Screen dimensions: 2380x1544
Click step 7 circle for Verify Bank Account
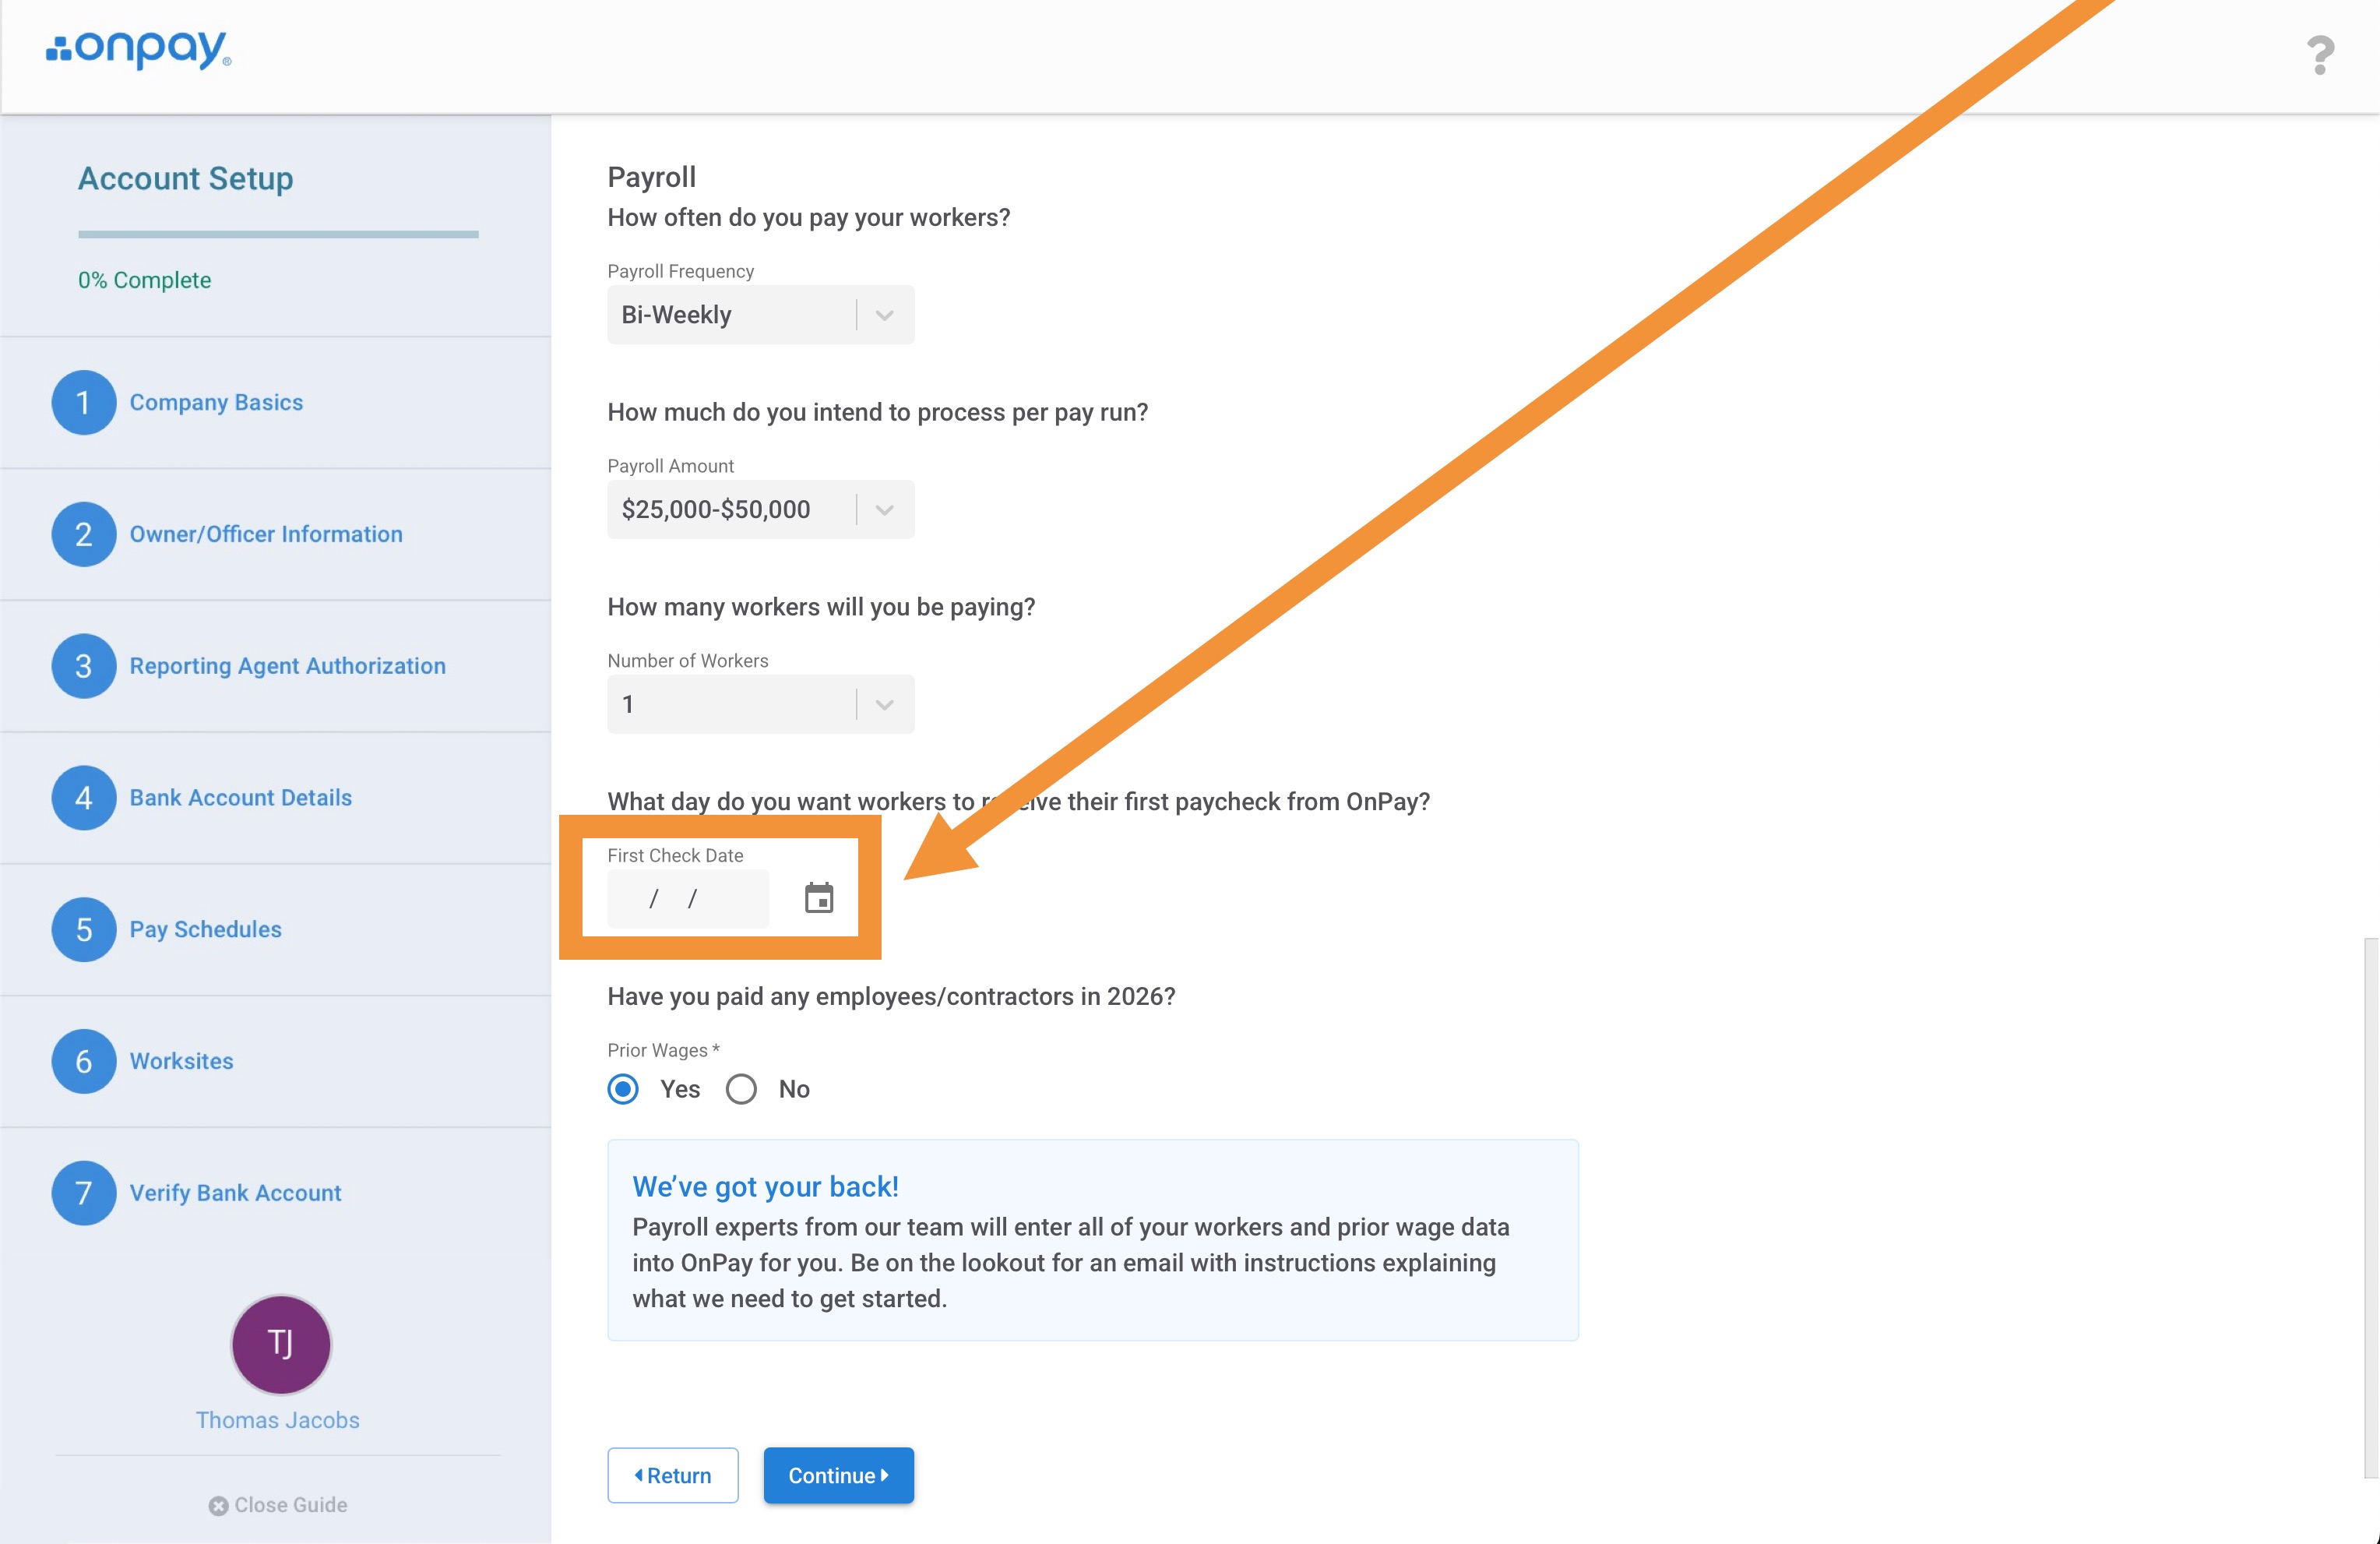84,1193
